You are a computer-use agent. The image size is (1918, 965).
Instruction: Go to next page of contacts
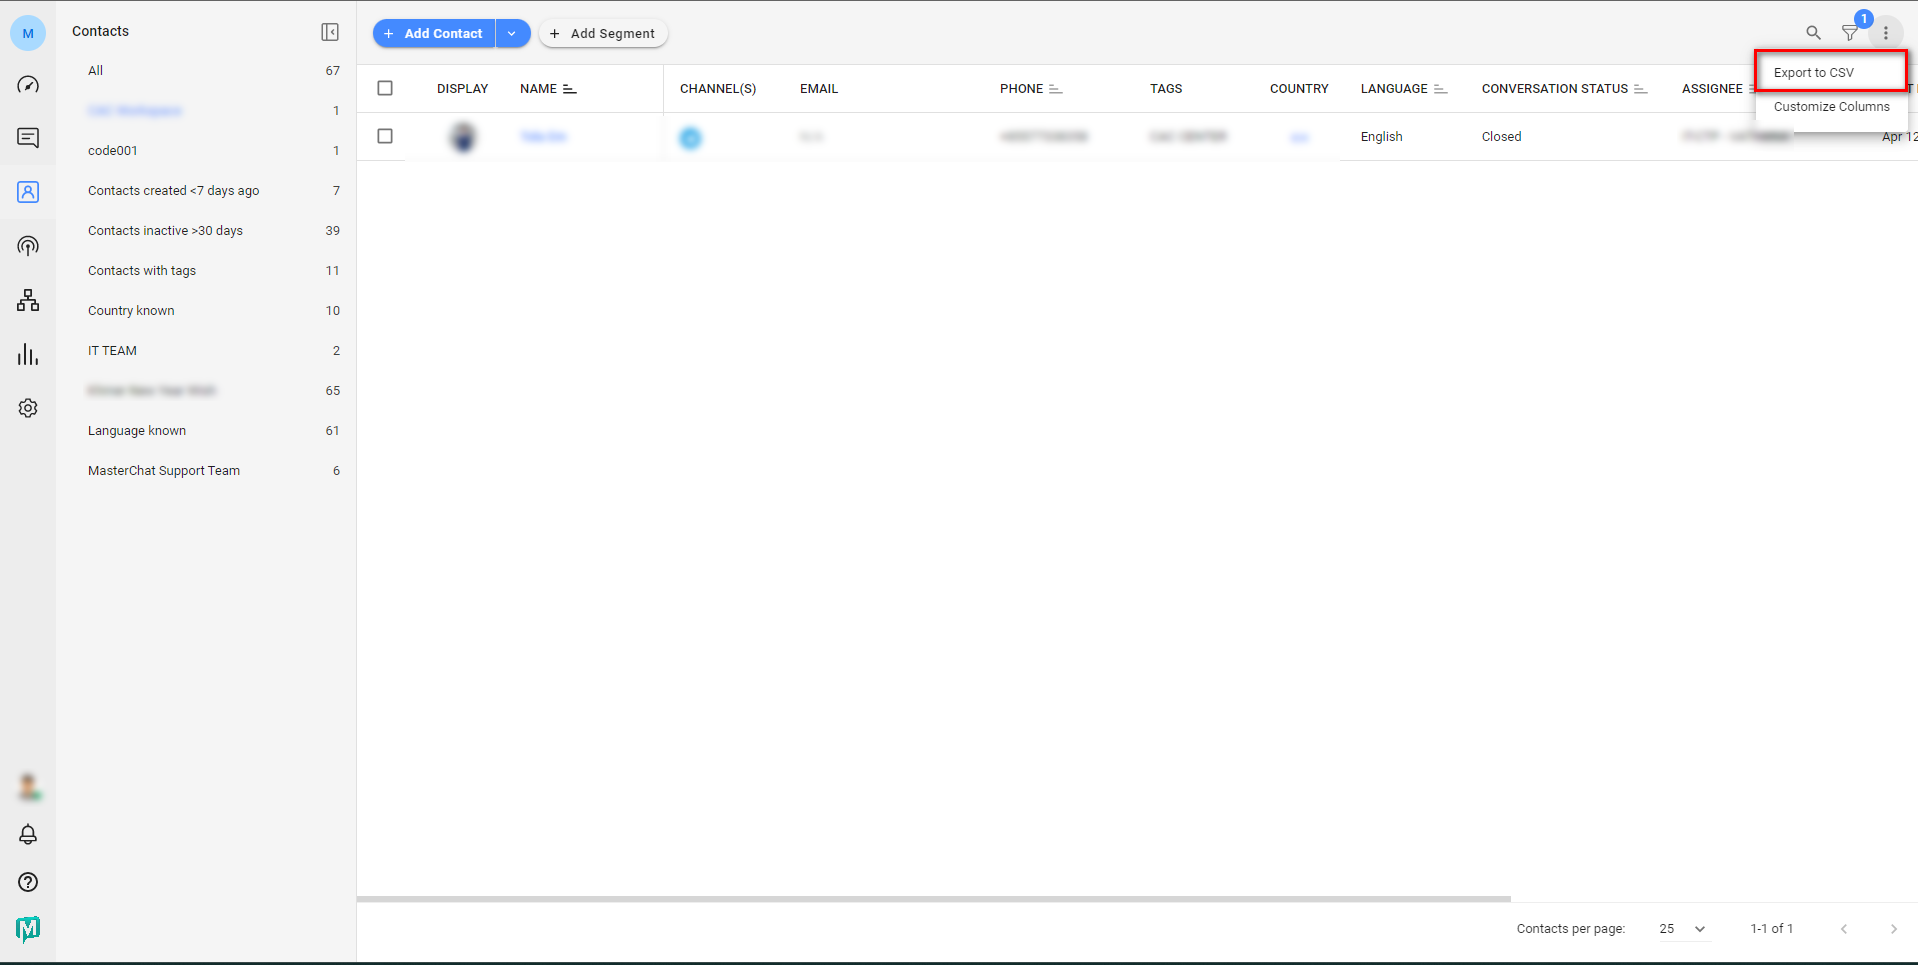(1893, 929)
